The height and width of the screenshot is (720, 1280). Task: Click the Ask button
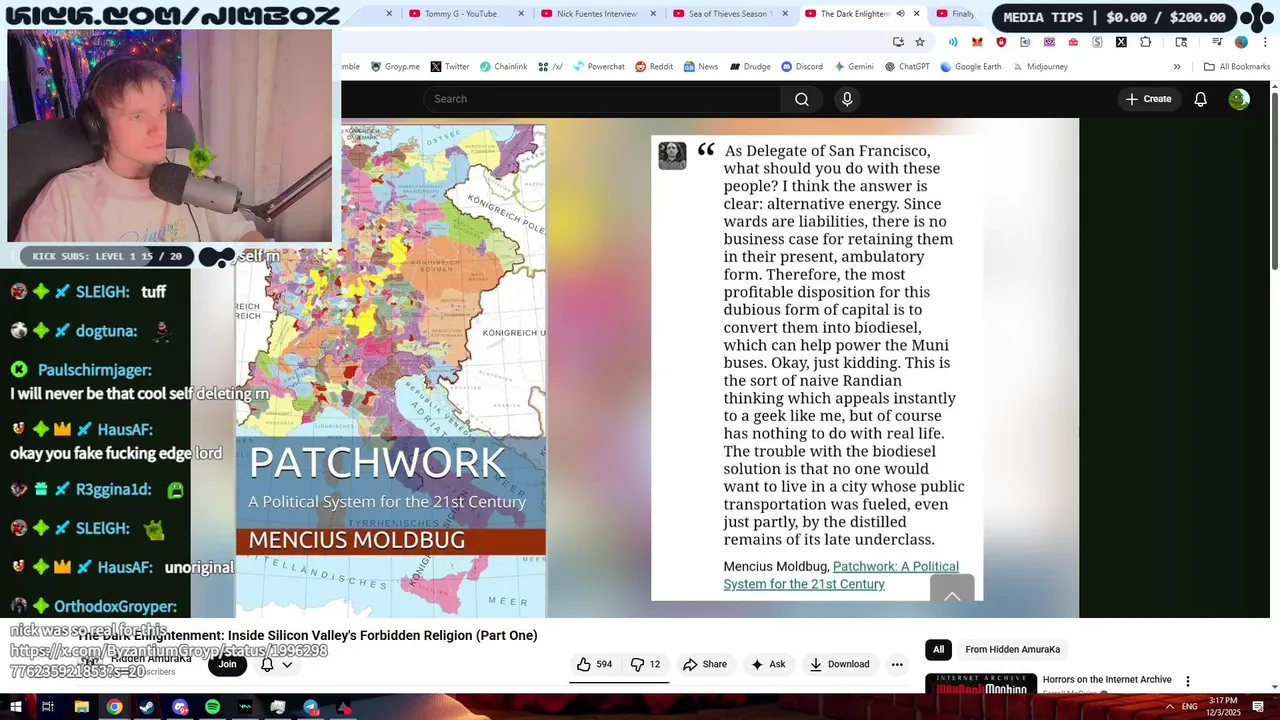click(768, 664)
